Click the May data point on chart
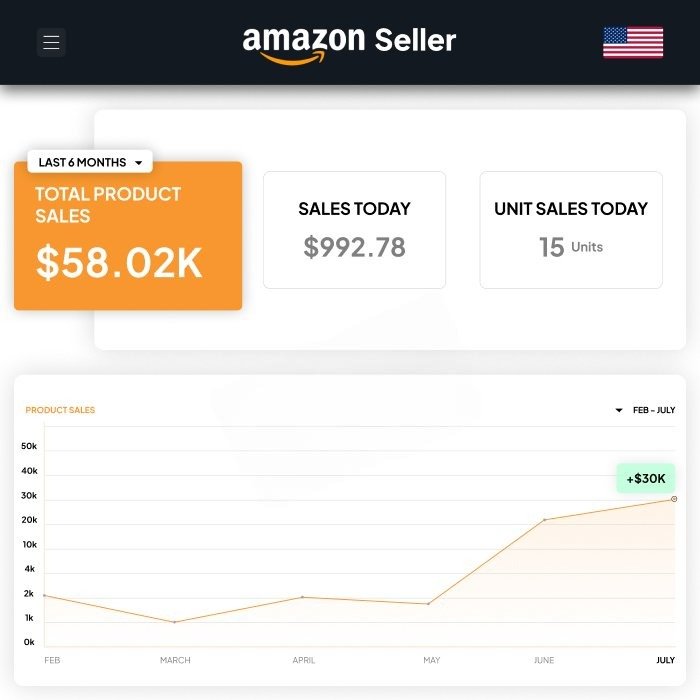This screenshot has width=700, height=700. click(x=429, y=604)
